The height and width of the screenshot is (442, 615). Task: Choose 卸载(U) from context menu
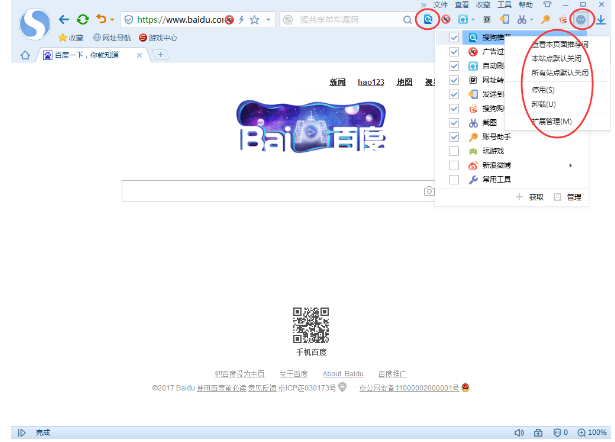pos(544,104)
